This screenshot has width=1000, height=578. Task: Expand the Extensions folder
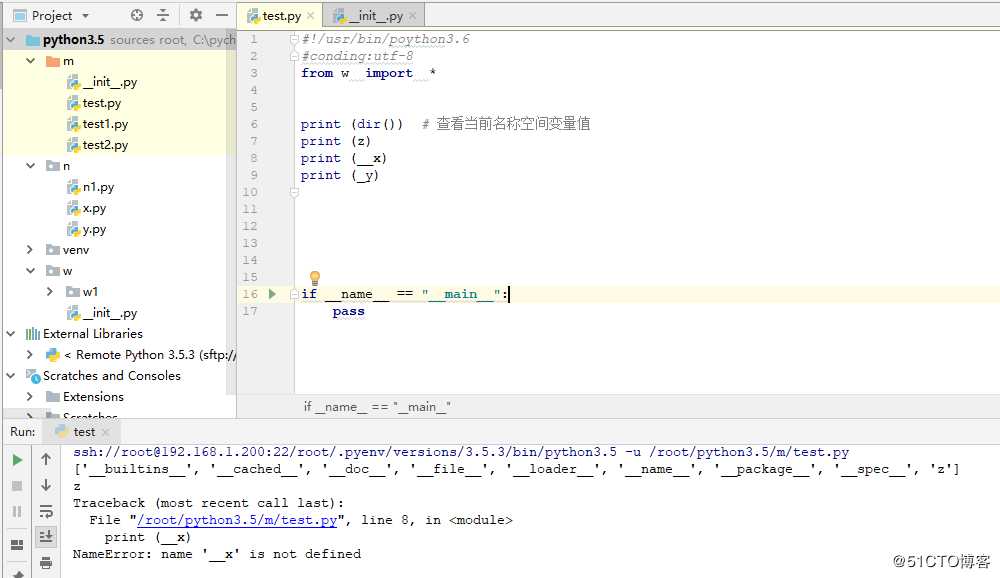click(x=29, y=397)
